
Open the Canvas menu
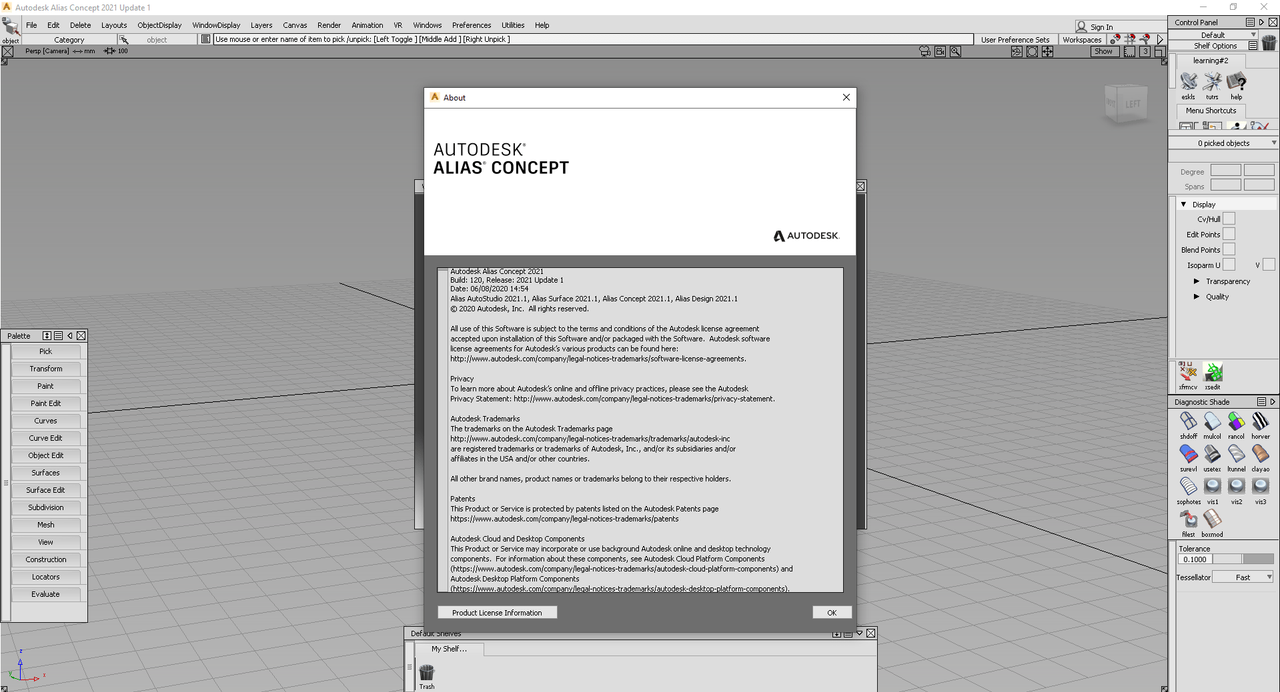point(295,25)
